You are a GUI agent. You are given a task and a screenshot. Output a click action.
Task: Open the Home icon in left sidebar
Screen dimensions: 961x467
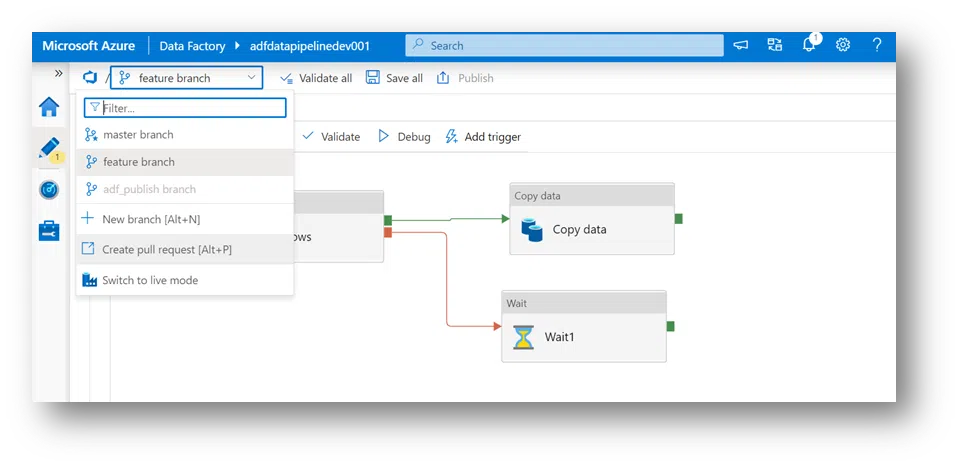coord(49,108)
